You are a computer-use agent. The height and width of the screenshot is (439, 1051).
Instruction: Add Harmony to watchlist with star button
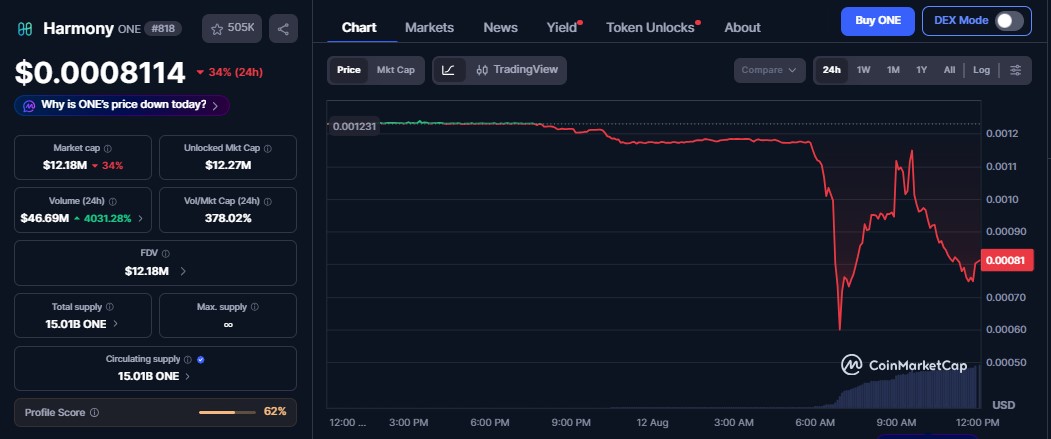(x=232, y=28)
